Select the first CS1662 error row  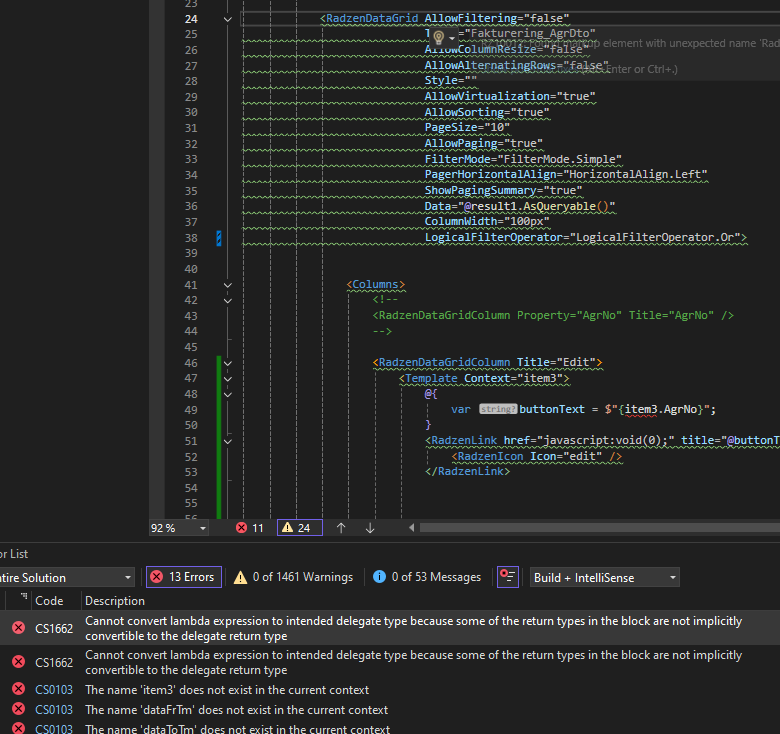point(390,628)
